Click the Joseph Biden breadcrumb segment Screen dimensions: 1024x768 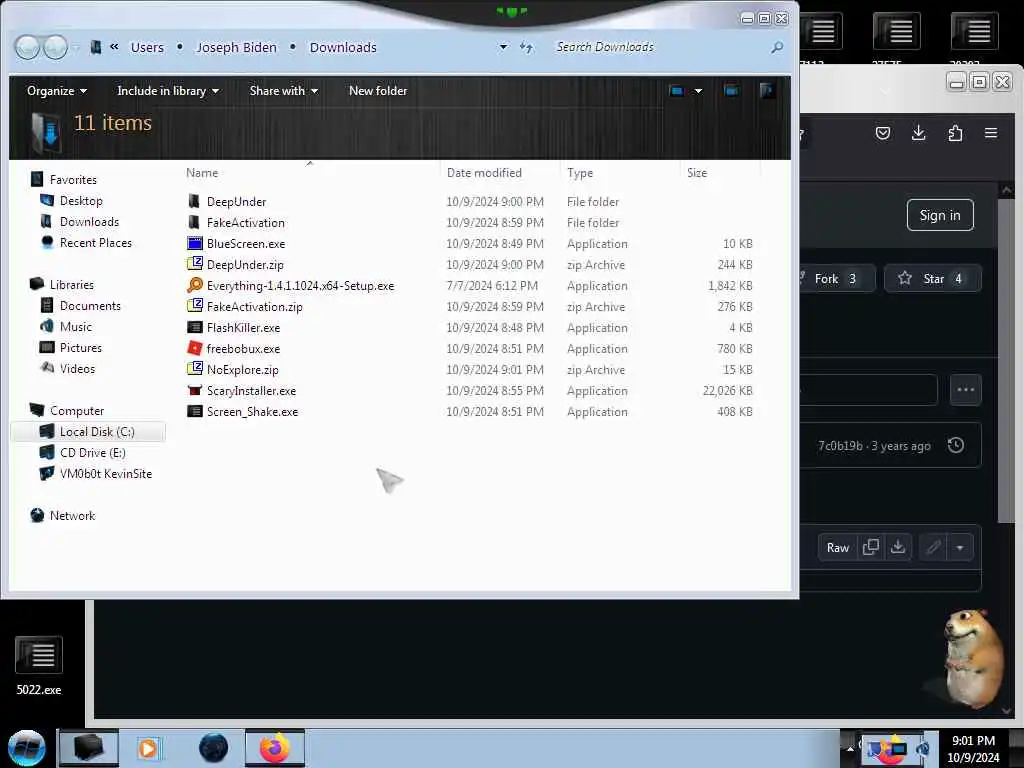pyautogui.click(x=236, y=47)
